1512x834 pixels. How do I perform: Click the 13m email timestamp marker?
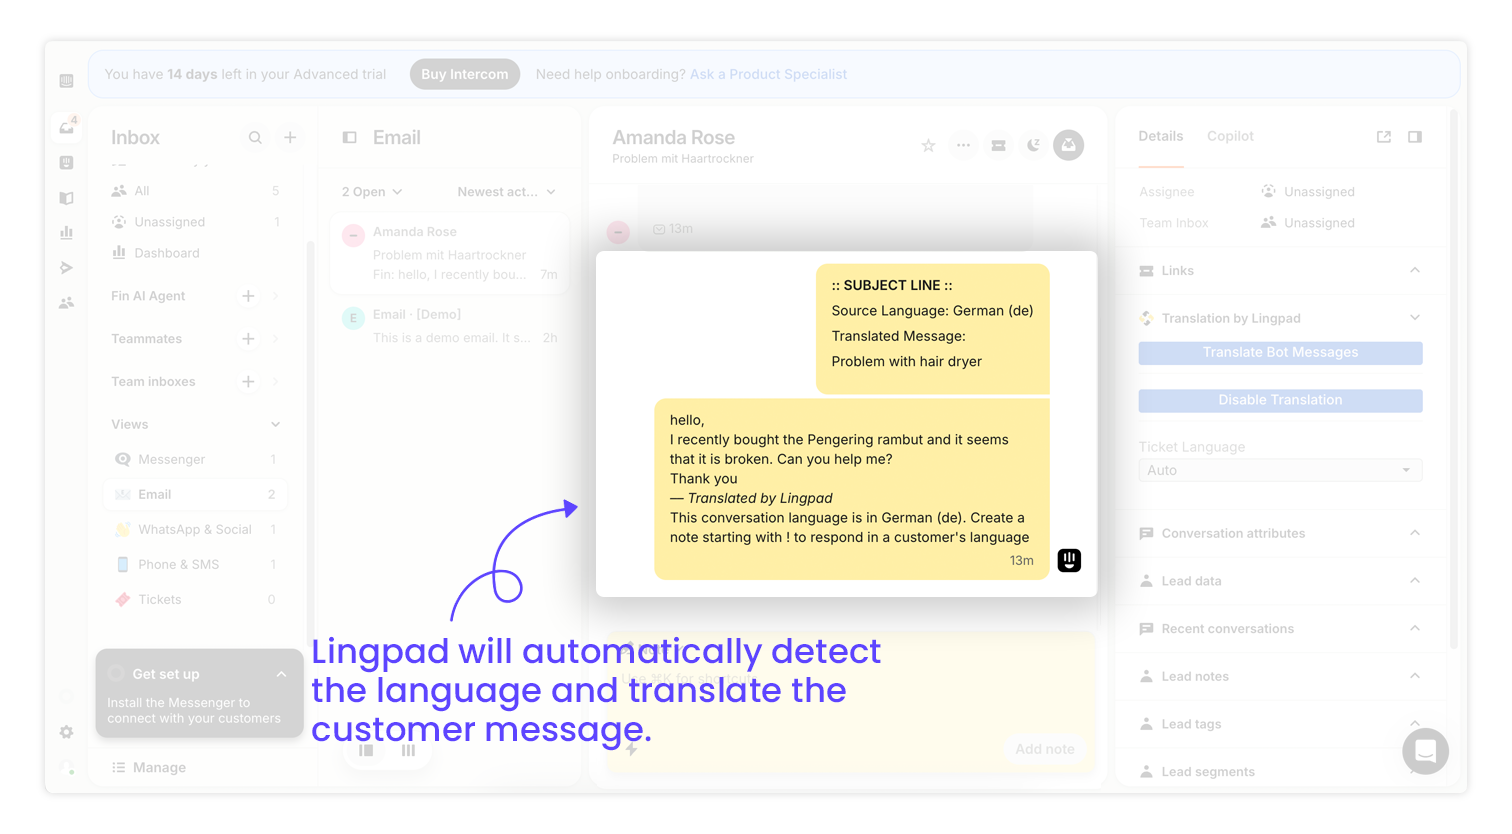[x=673, y=229]
